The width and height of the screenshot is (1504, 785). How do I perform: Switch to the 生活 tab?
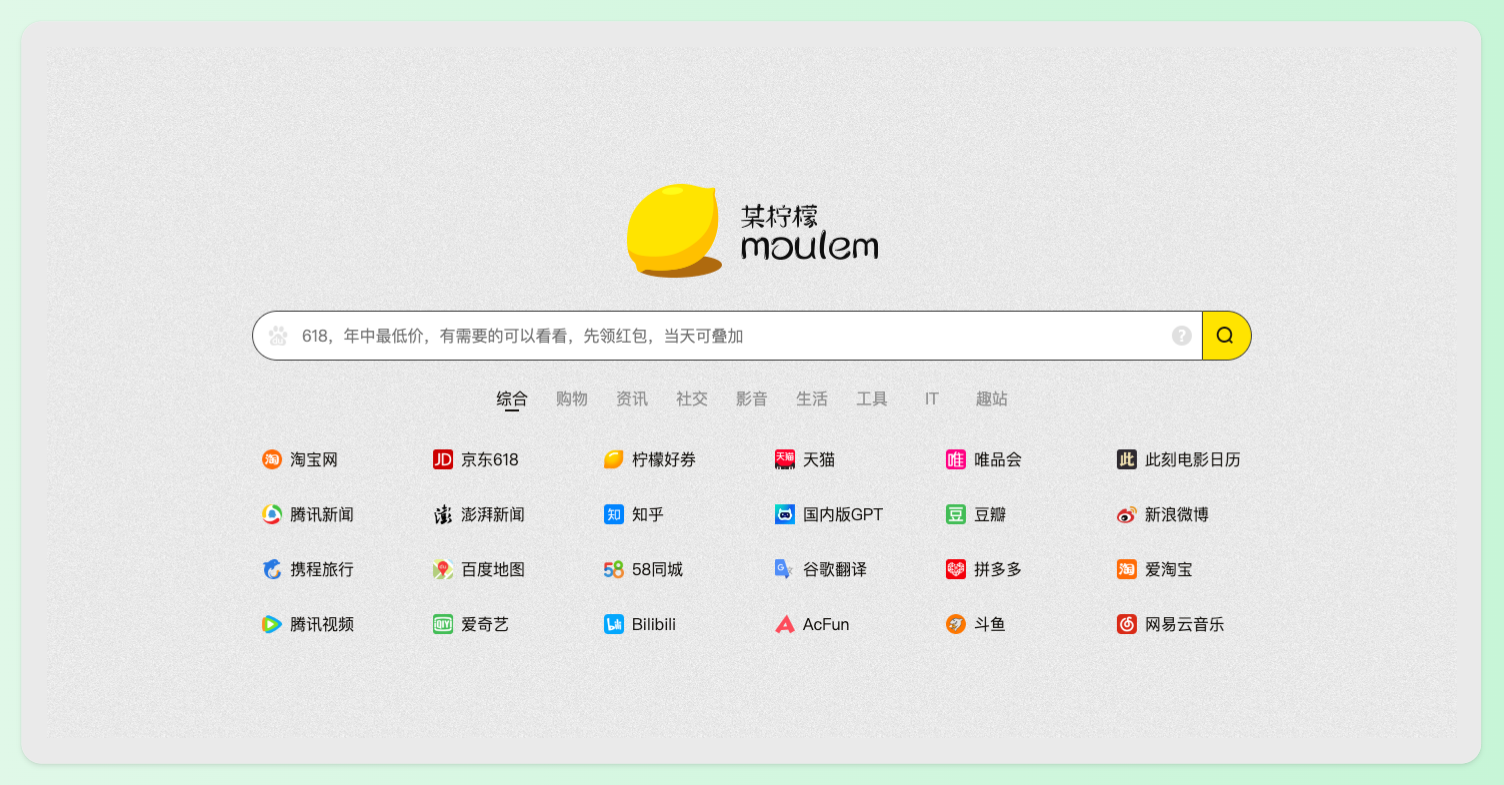coord(812,399)
